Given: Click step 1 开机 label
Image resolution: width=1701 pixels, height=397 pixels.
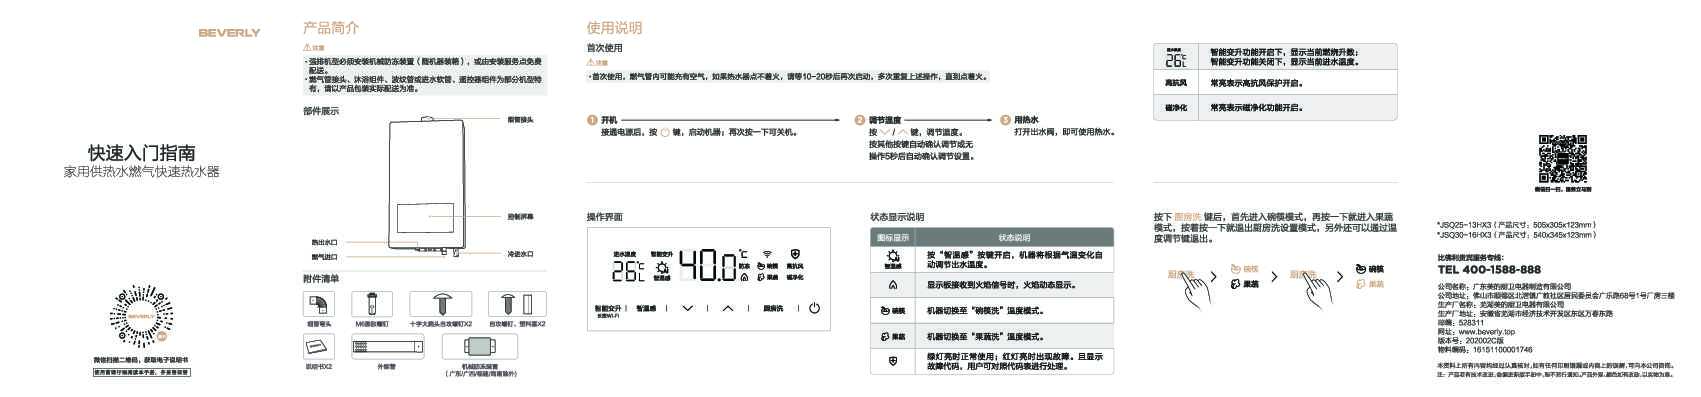Looking at the screenshot, I should coord(609,120).
